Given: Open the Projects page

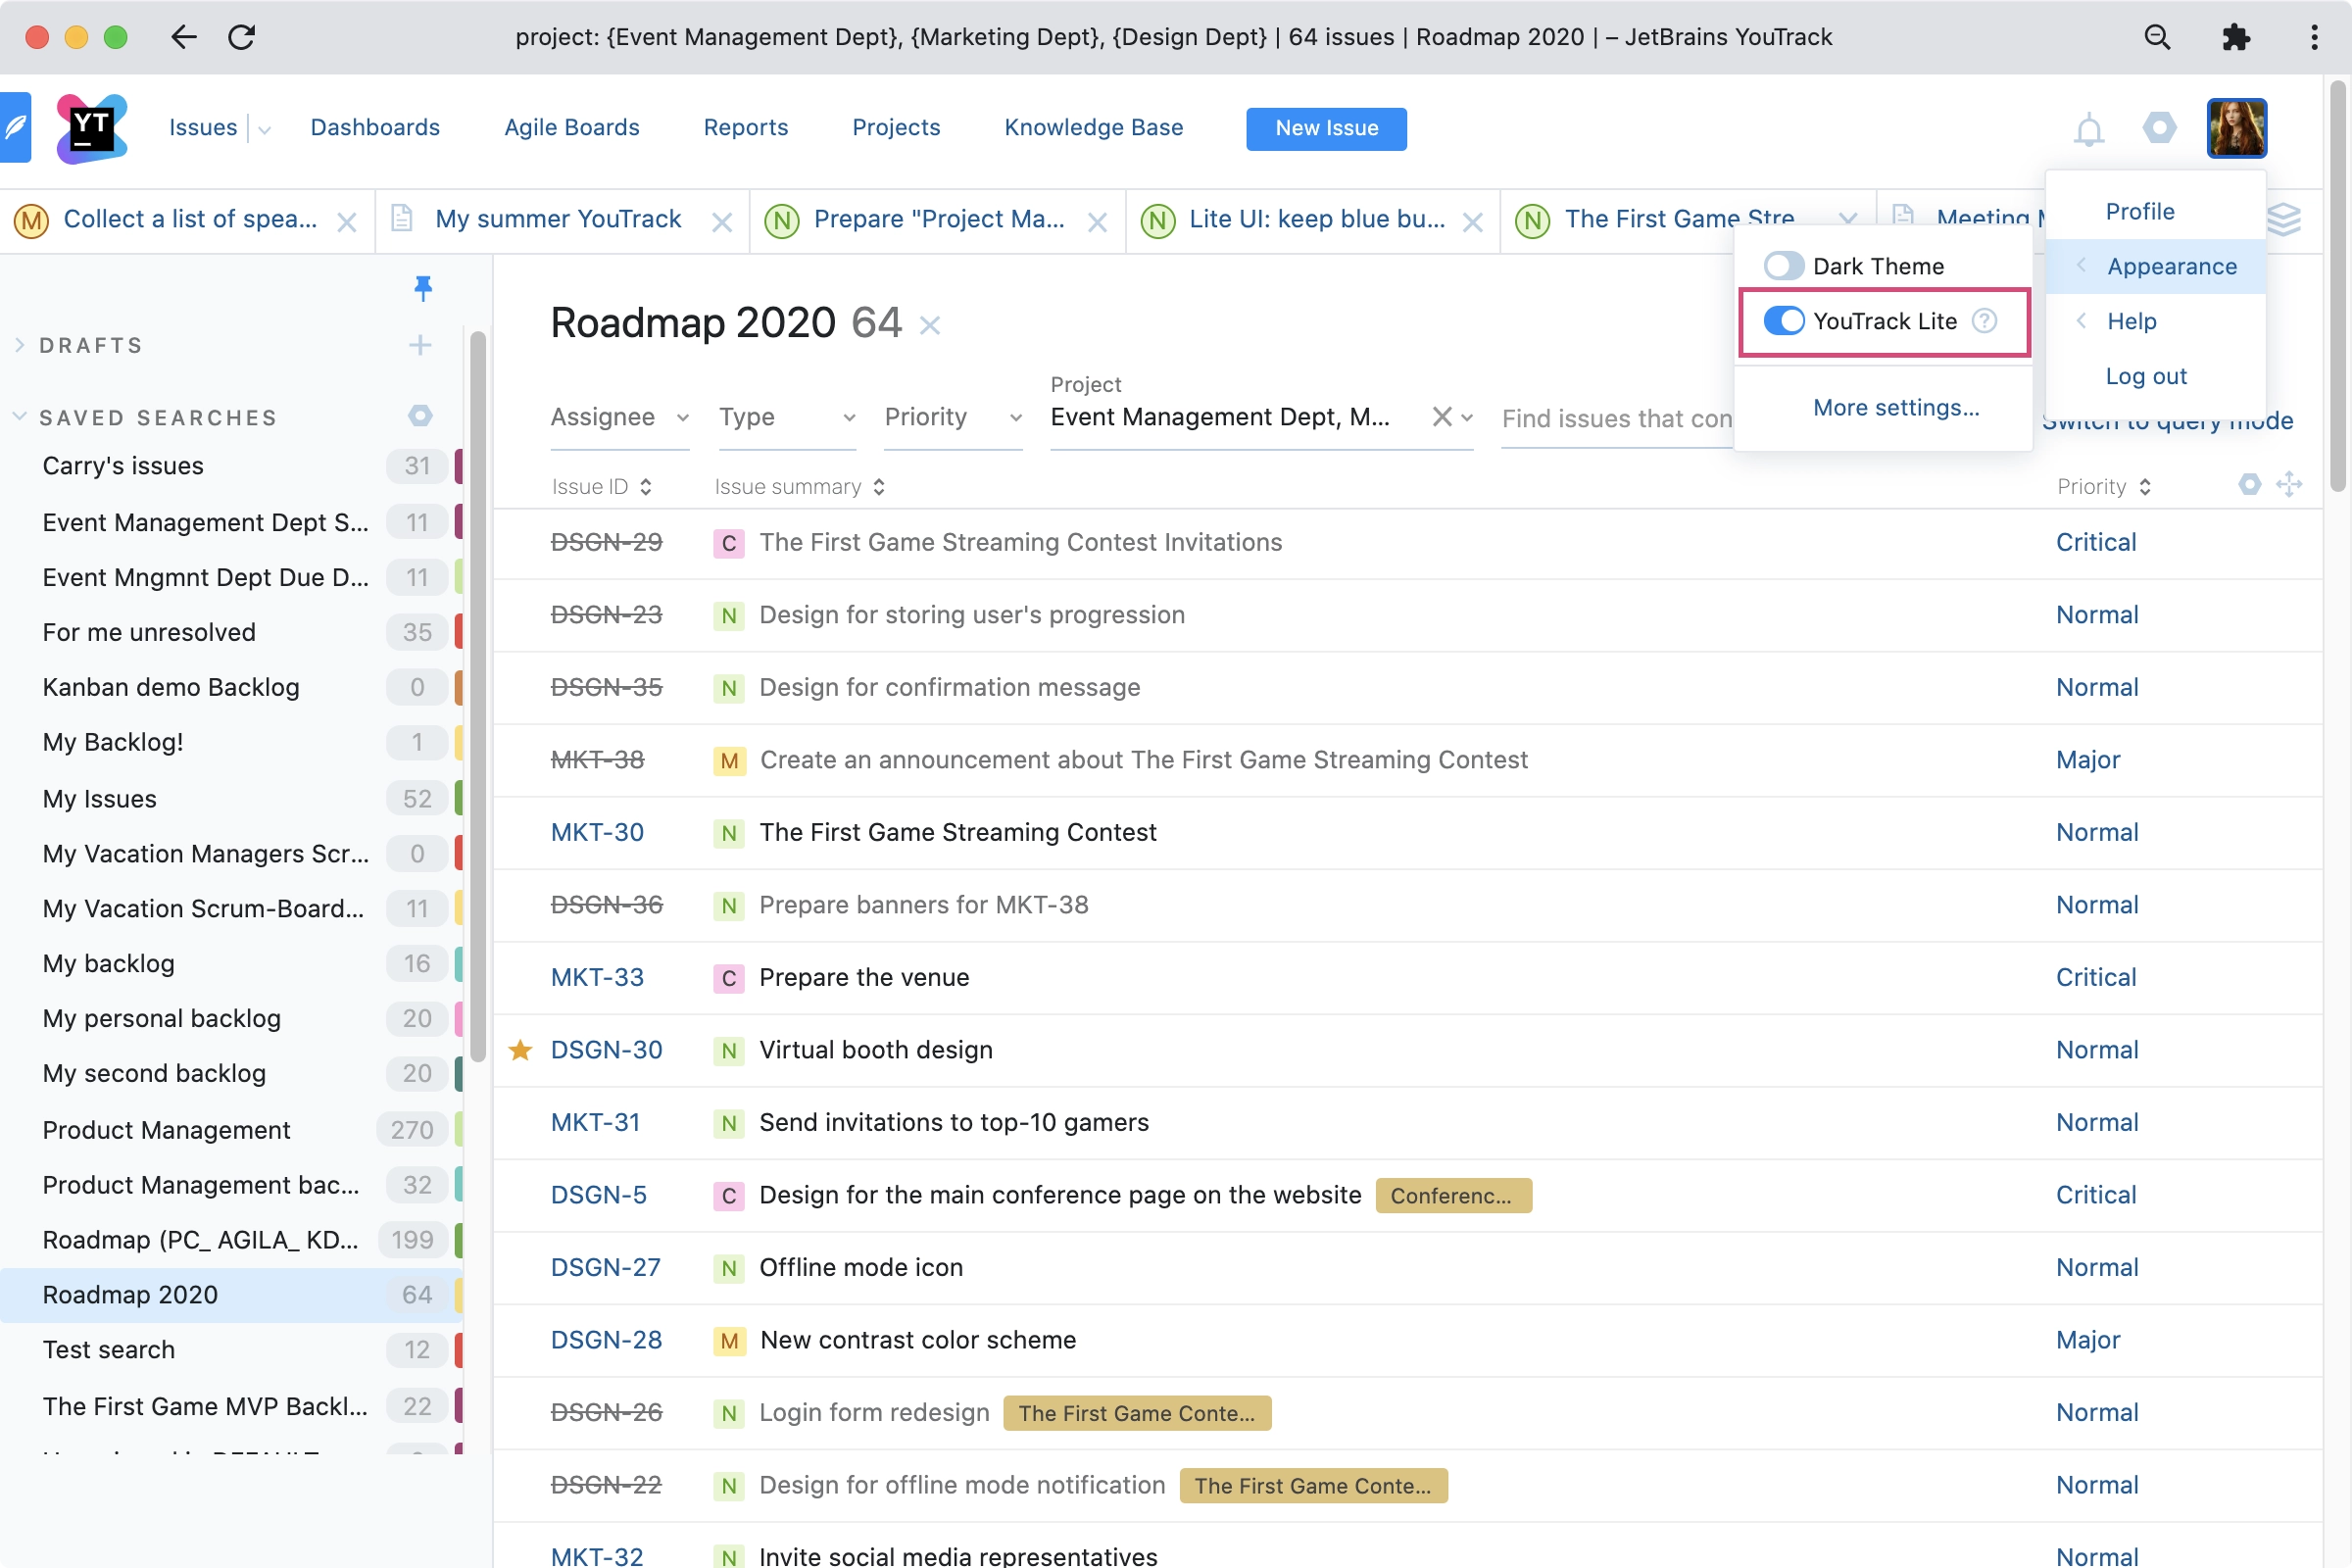Looking at the screenshot, I should click(896, 128).
